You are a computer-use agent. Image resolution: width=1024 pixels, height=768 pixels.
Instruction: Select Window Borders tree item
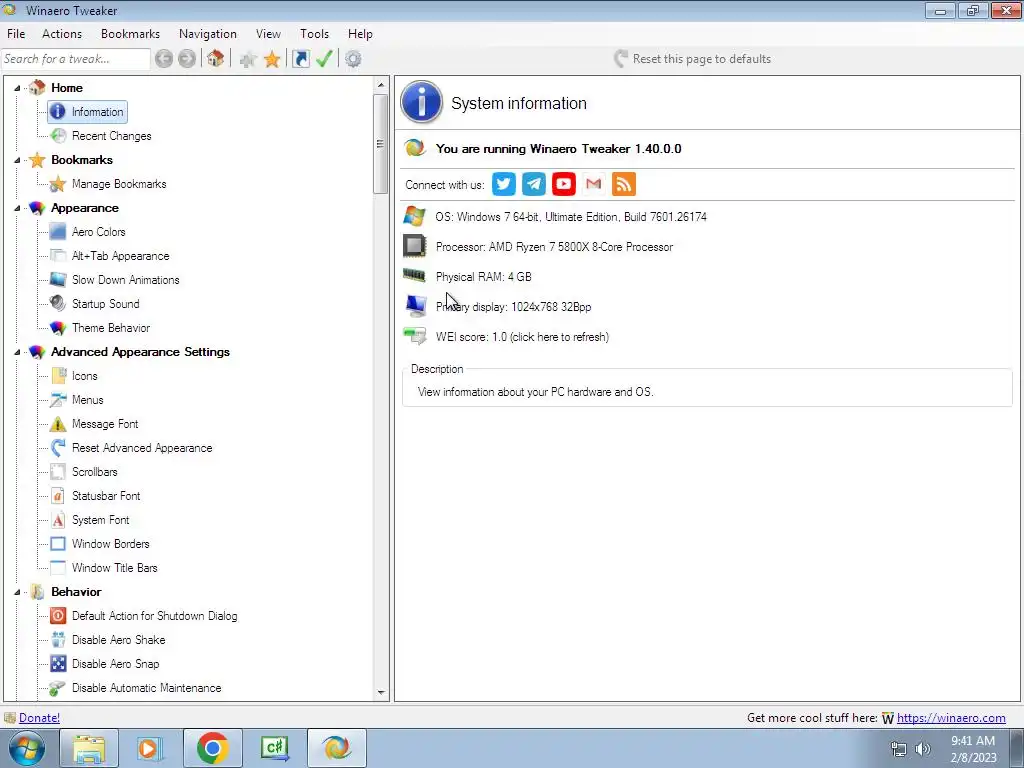110,543
